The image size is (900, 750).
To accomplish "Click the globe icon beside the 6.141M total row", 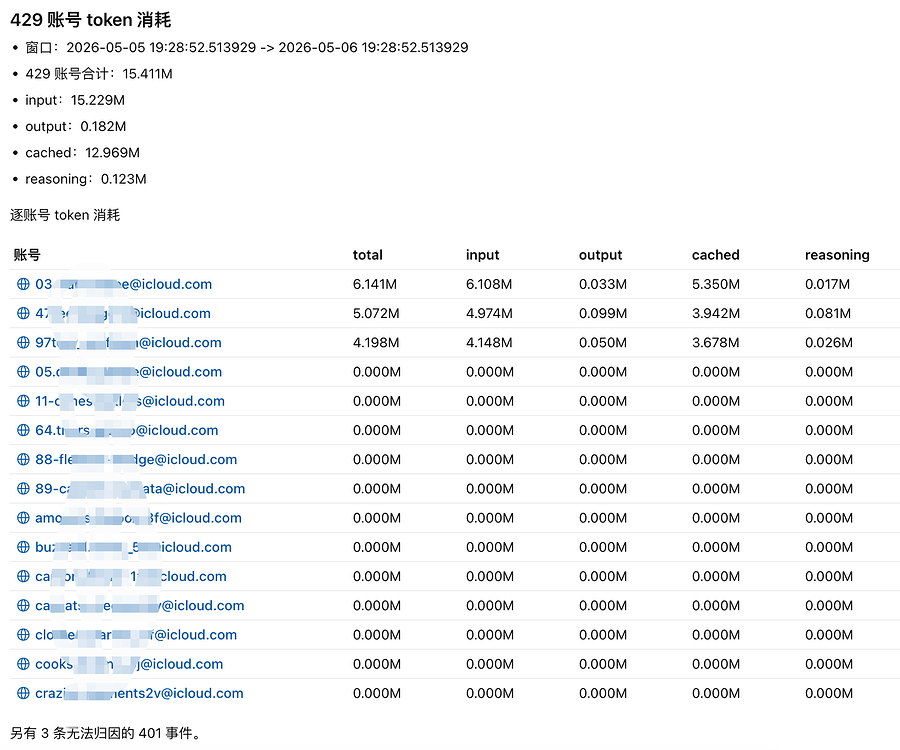I will [23, 284].
